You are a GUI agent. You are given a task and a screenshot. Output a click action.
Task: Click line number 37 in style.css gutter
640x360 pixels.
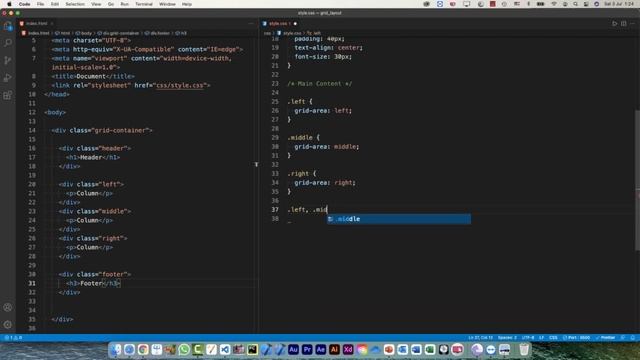point(275,210)
